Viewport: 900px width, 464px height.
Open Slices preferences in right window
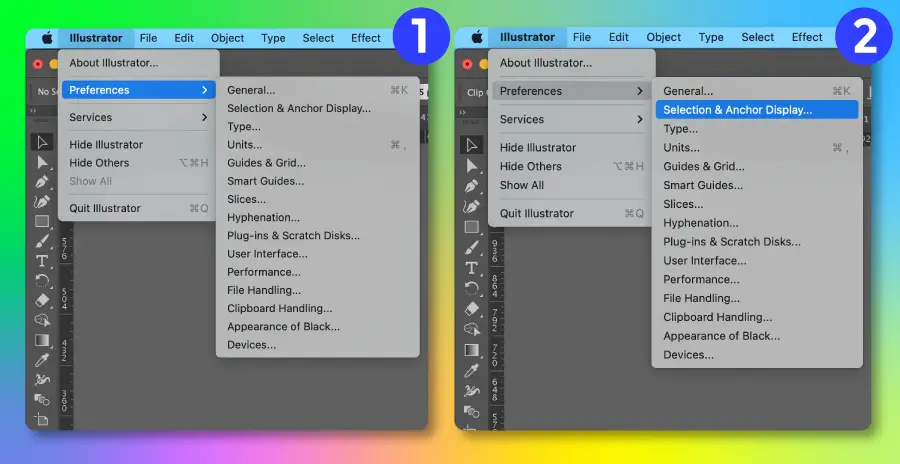[683, 204]
